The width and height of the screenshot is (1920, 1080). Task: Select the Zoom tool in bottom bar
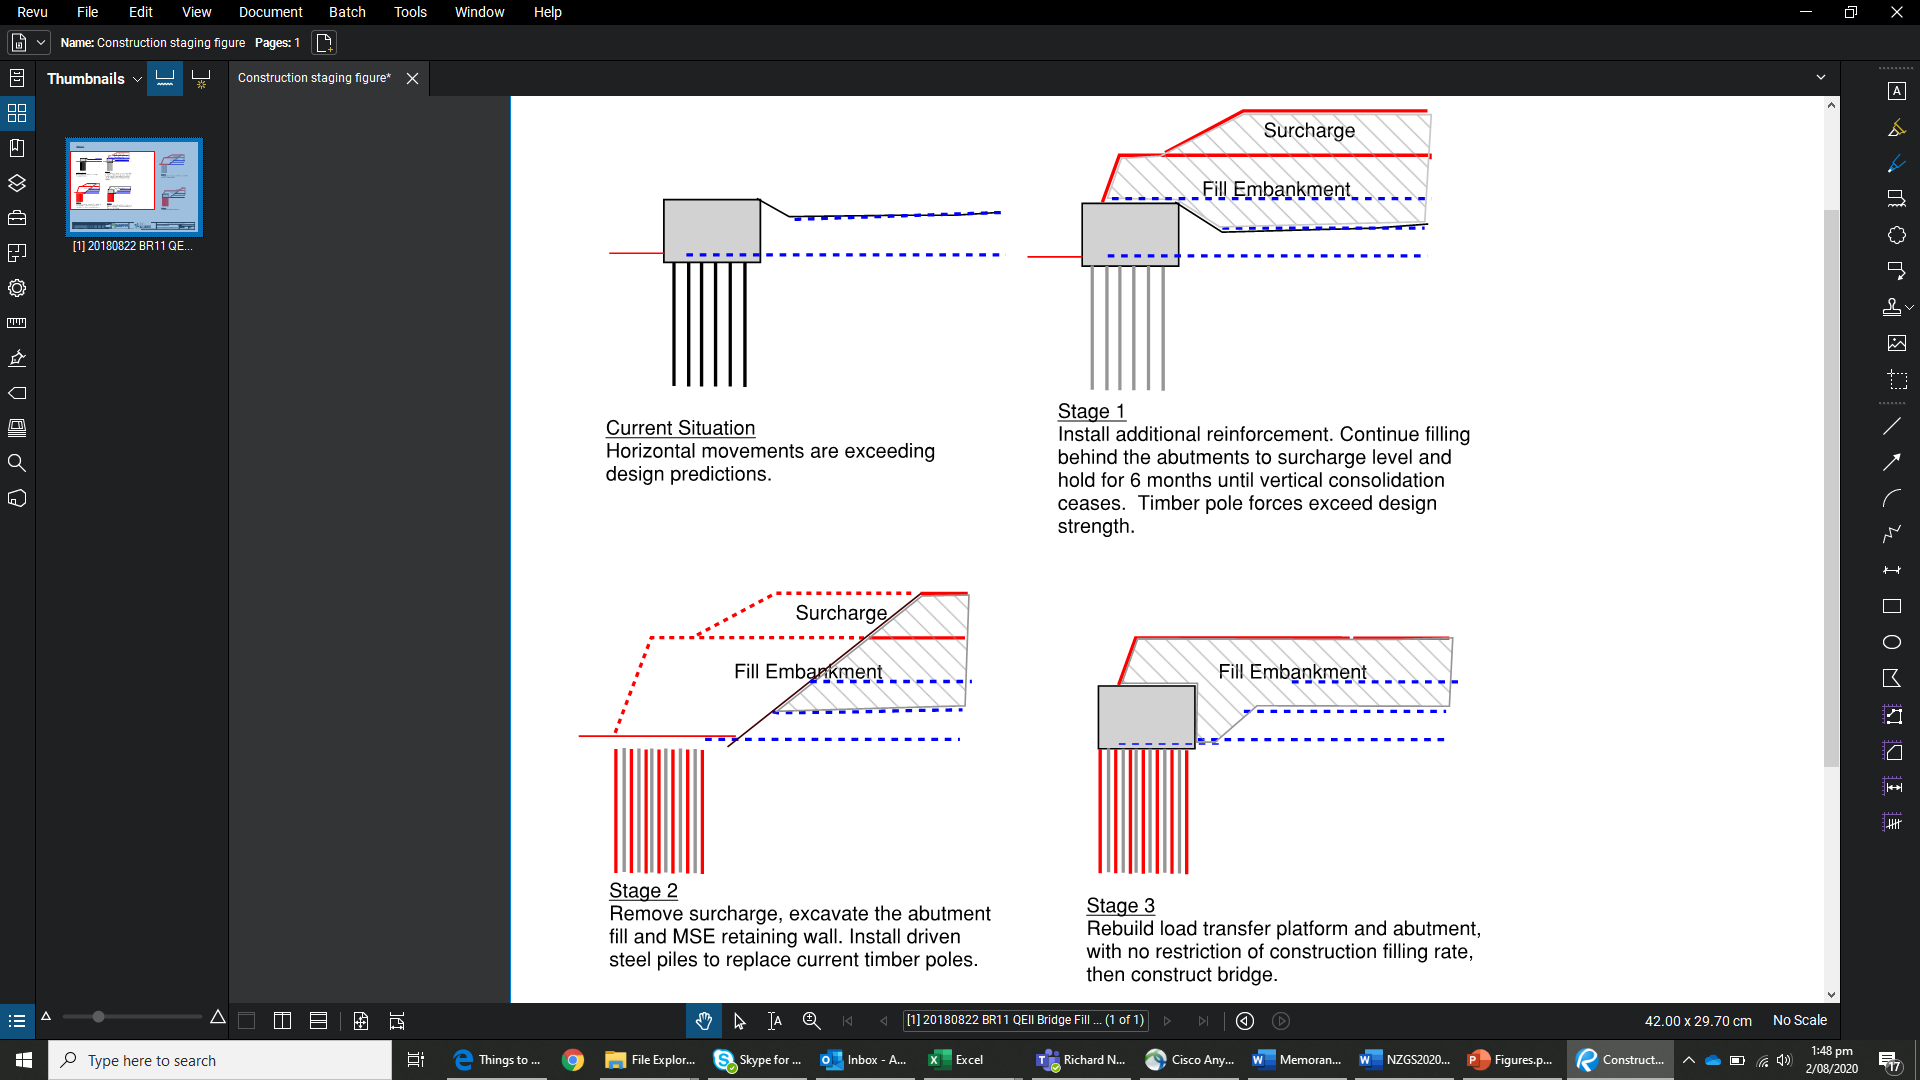point(811,1021)
